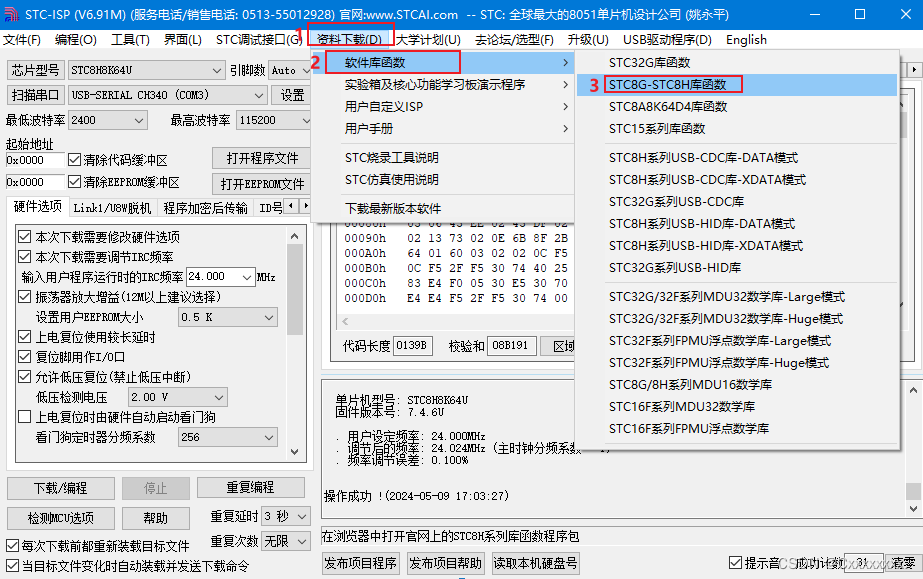Choose STC32G库函数 menu entry

[737, 62]
